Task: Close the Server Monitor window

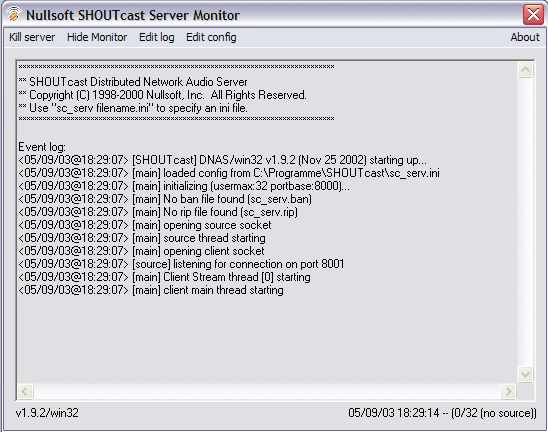Action: tap(533, 15)
